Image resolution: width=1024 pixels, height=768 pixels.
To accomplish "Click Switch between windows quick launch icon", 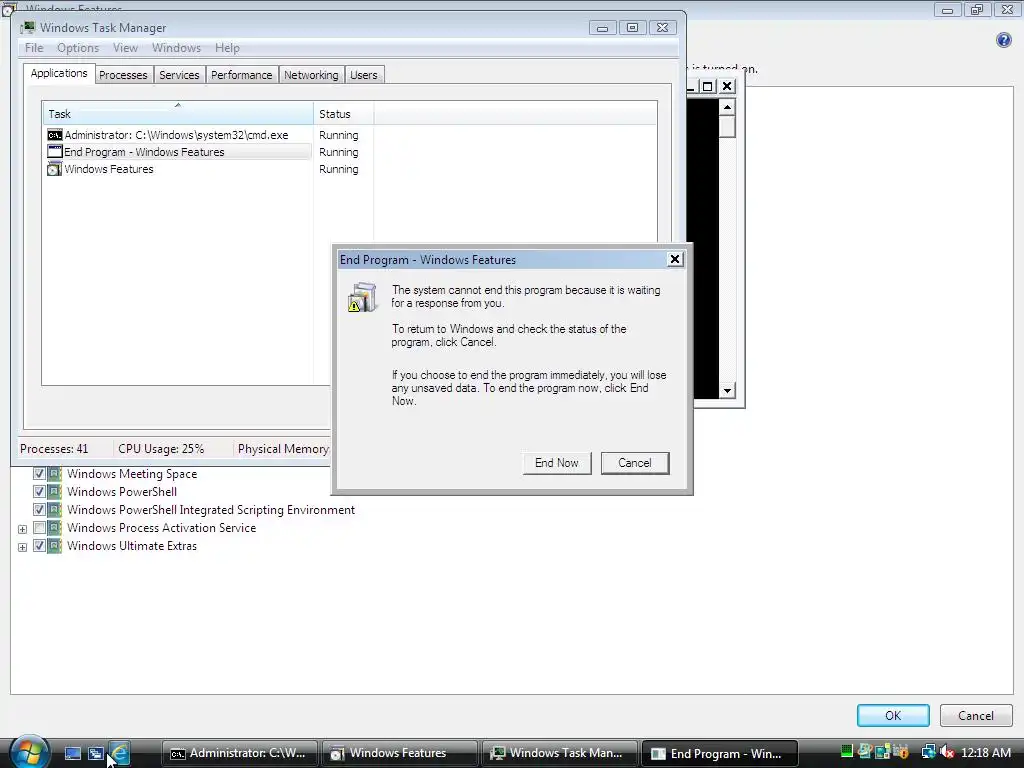I will pyautogui.click(x=96, y=754).
